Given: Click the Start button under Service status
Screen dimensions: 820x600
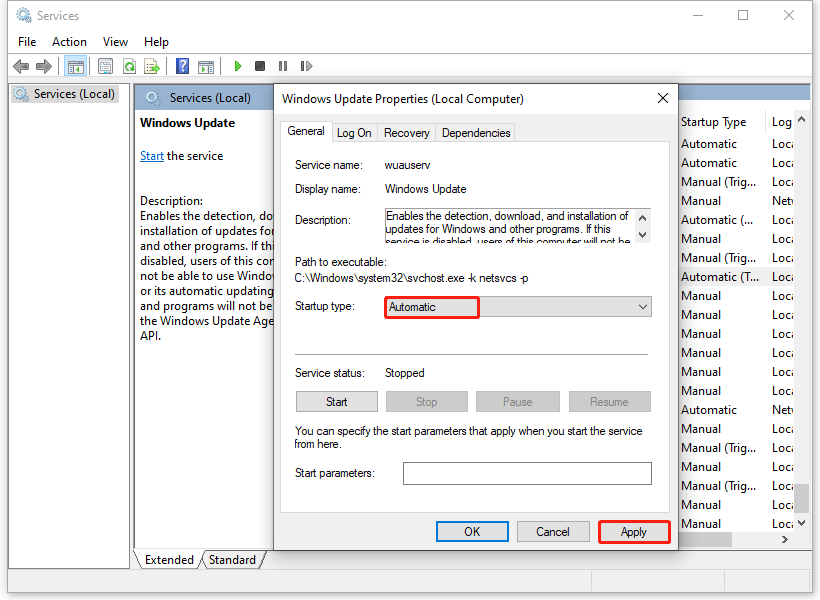Looking at the screenshot, I should click(x=336, y=402).
